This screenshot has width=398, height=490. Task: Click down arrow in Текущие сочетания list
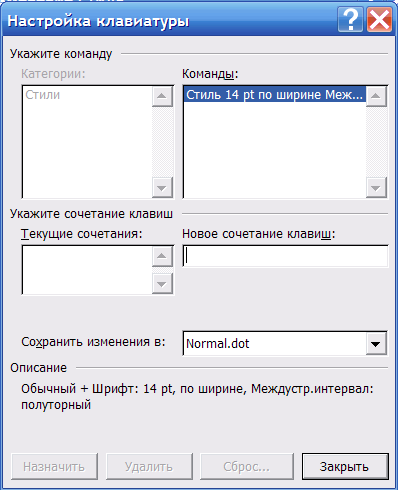pyautogui.click(x=162, y=284)
